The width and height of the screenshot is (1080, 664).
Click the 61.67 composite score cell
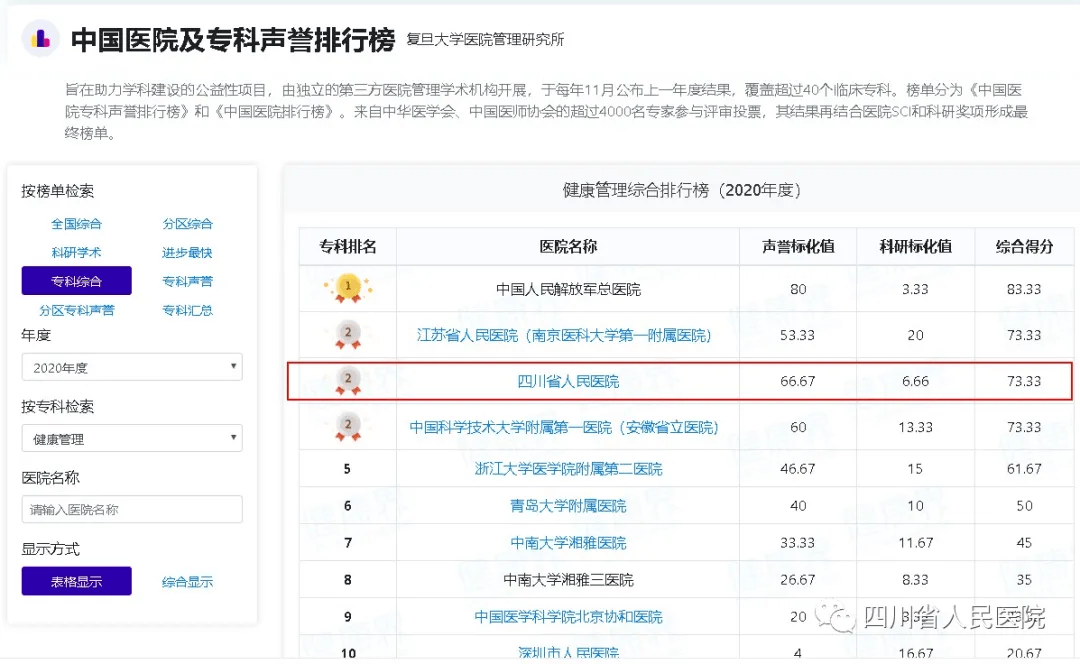point(1024,469)
